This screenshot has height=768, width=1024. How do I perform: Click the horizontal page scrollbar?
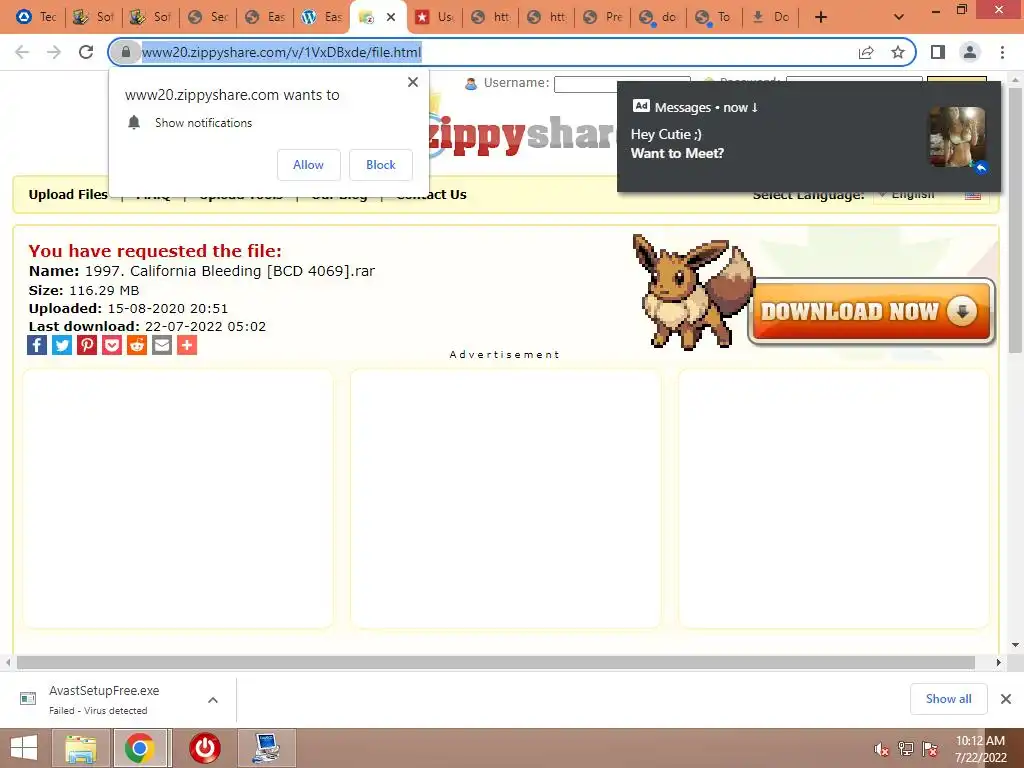click(x=496, y=662)
